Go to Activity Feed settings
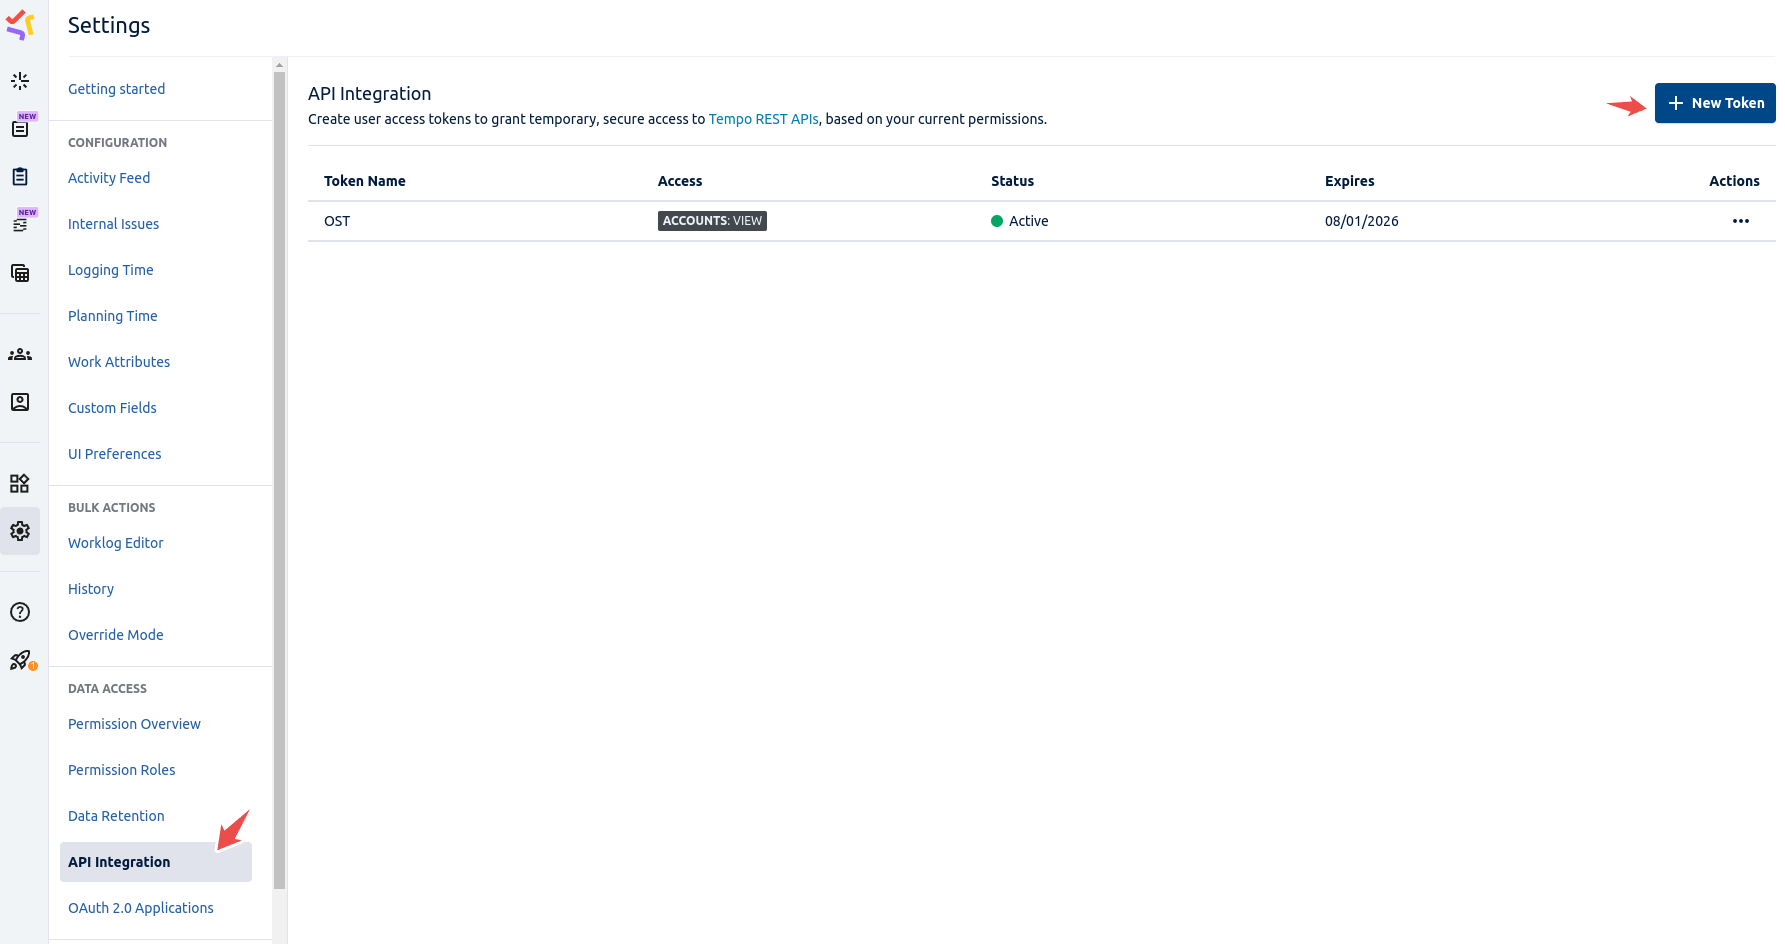Image resolution: width=1785 pixels, height=944 pixels. tap(109, 178)
